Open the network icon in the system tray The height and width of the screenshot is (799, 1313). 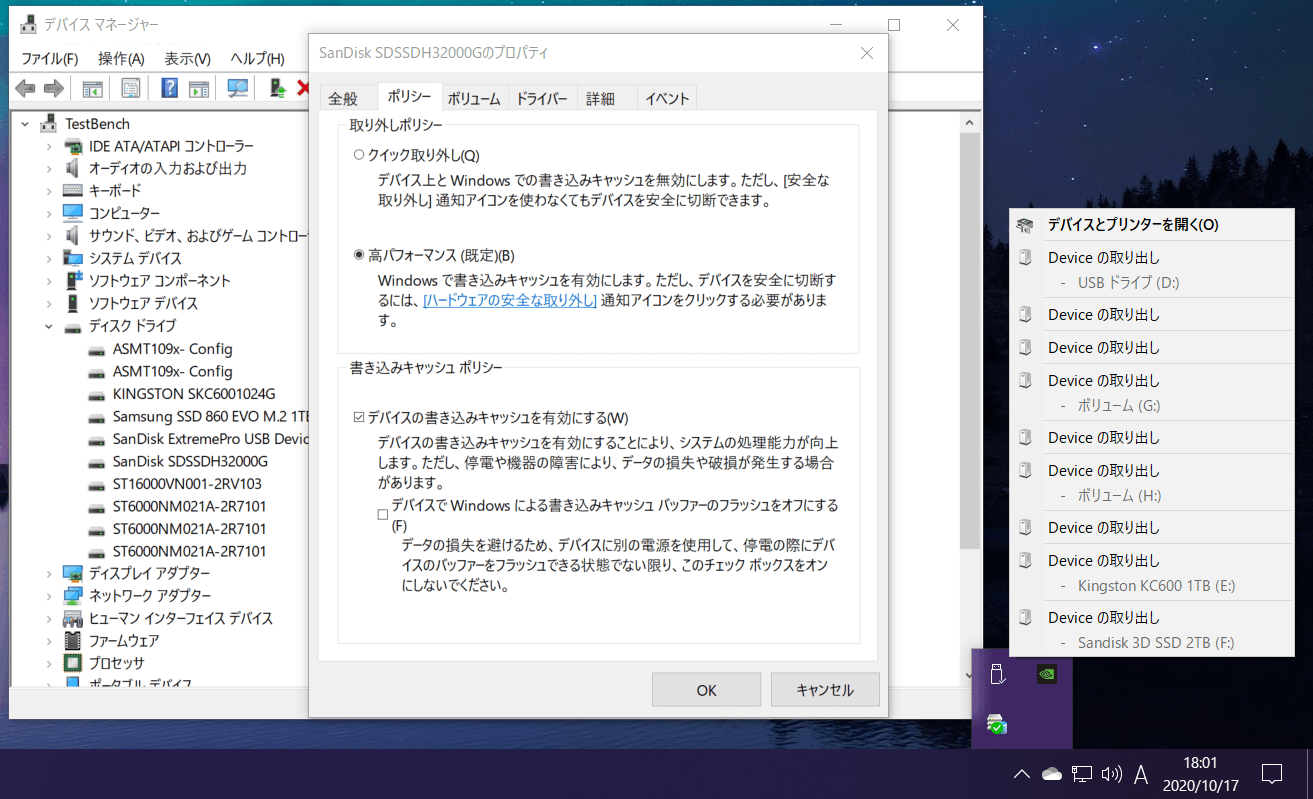[1081, 774]
